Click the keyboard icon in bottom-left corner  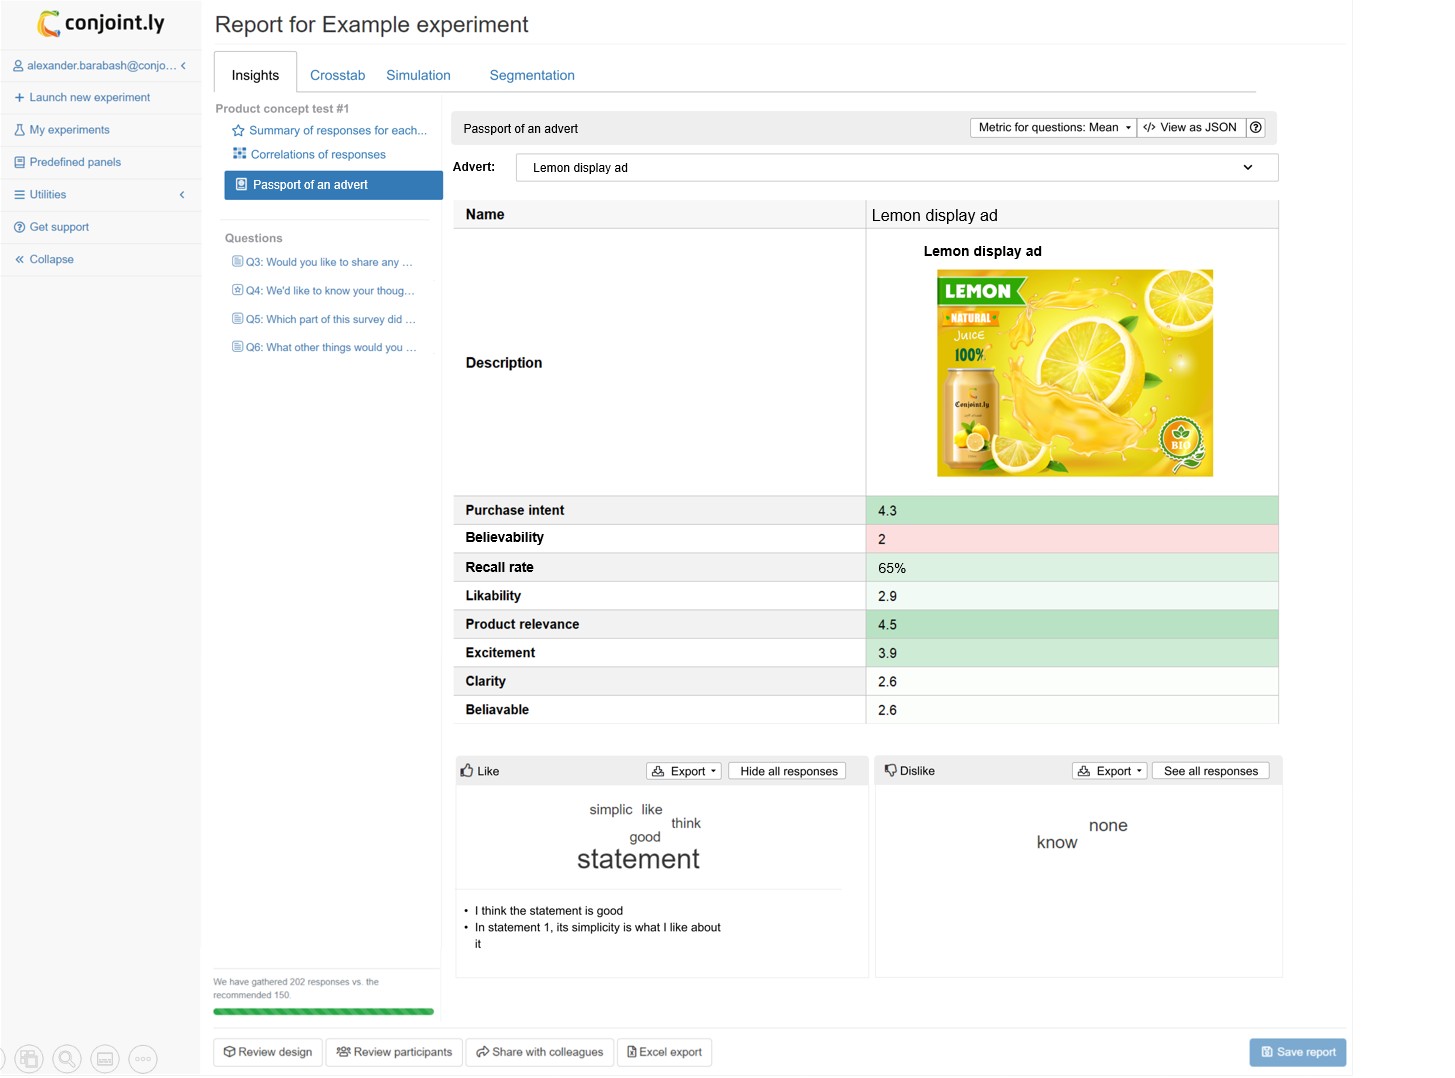click(x=105, y=1059)
